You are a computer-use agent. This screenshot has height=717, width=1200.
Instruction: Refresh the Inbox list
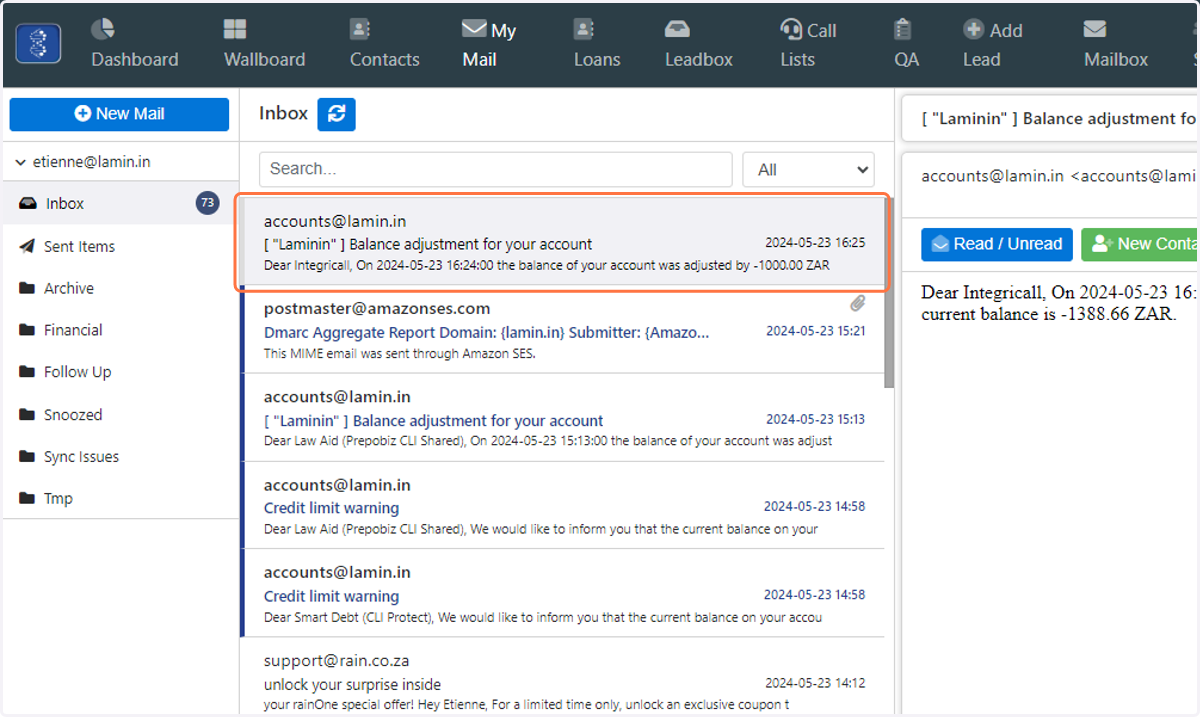336,114
